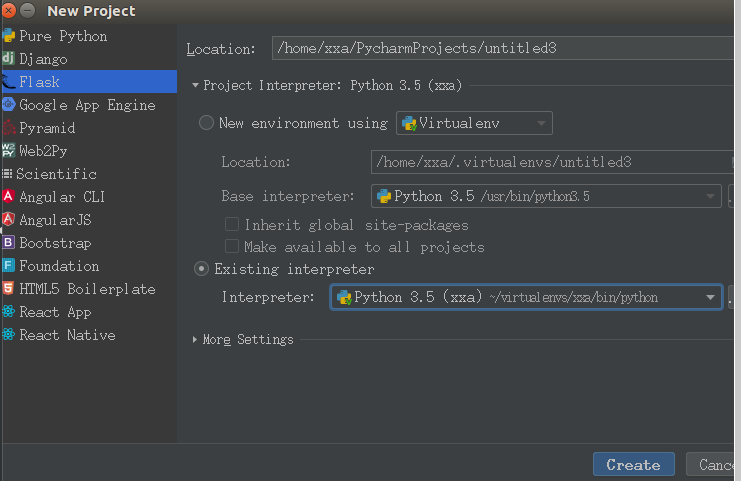Expand the More Settings section

tap(195, 340)
